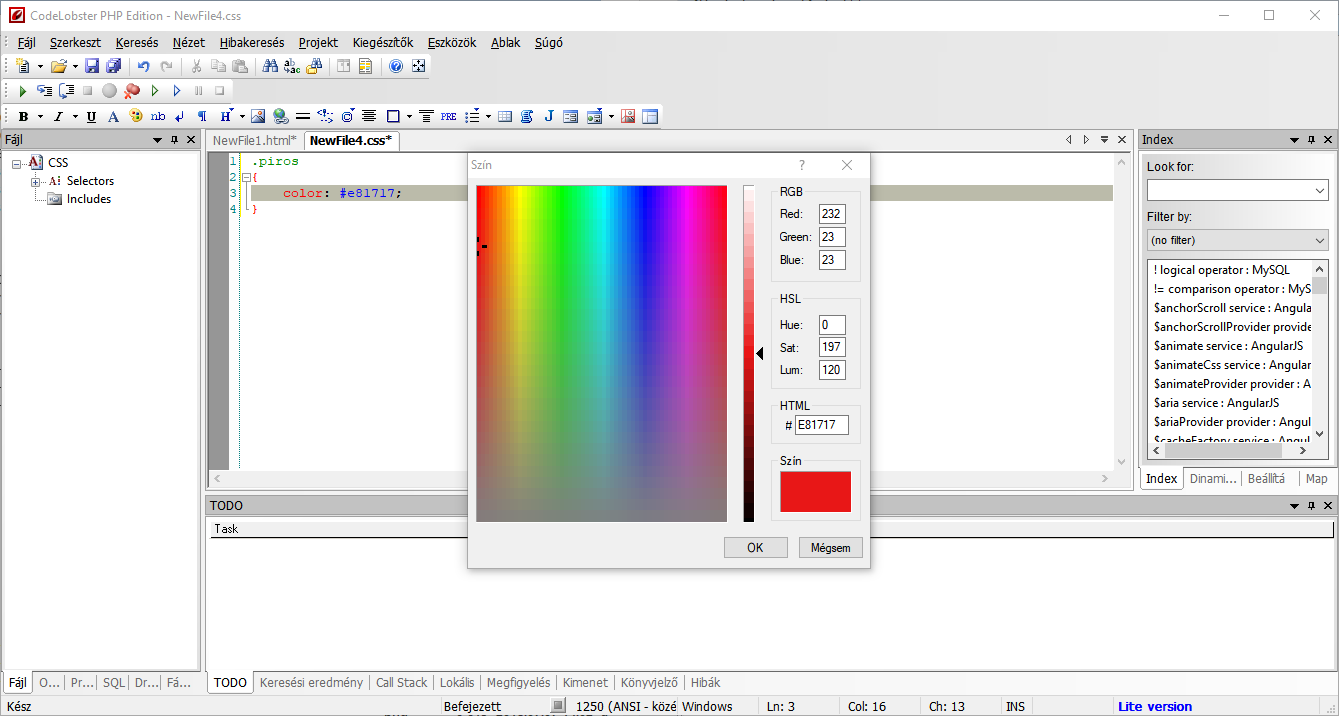Click the blue Help question mark icon

coord(396,66)
